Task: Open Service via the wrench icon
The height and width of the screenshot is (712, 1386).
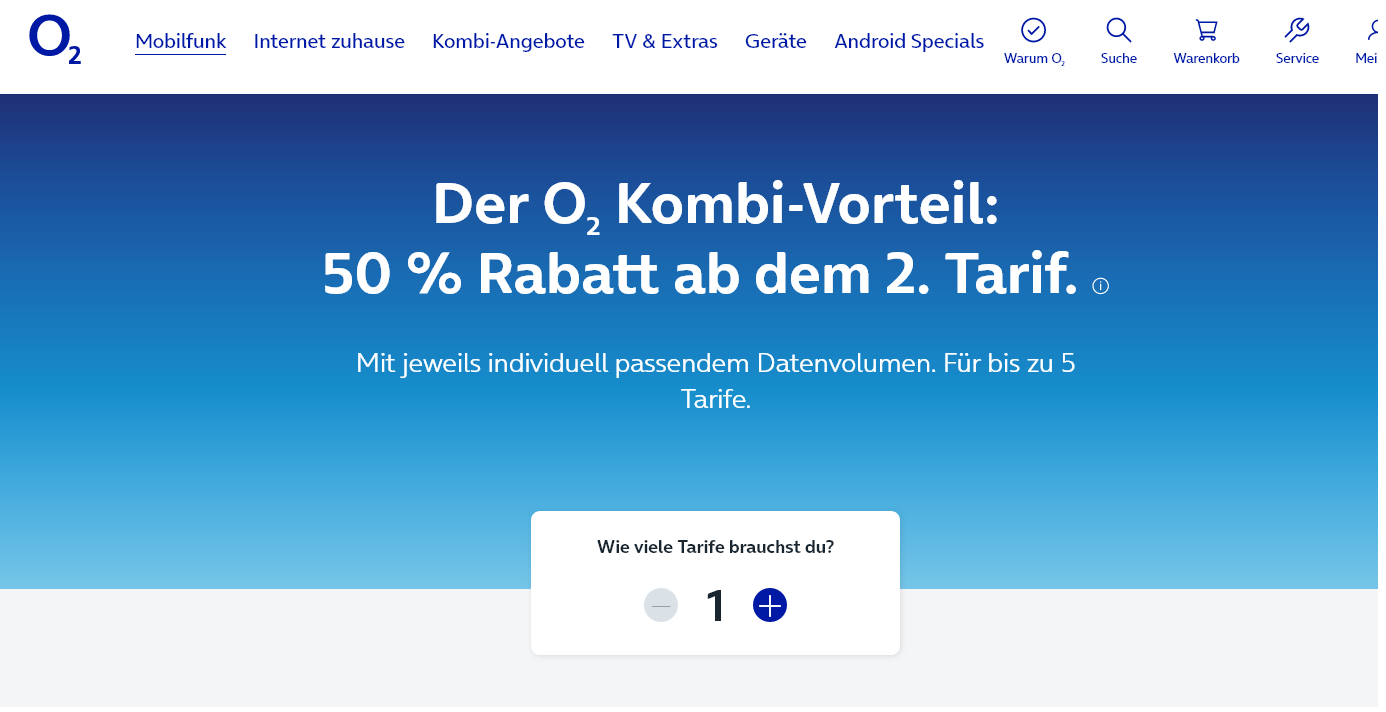Action: [1297, 30]
